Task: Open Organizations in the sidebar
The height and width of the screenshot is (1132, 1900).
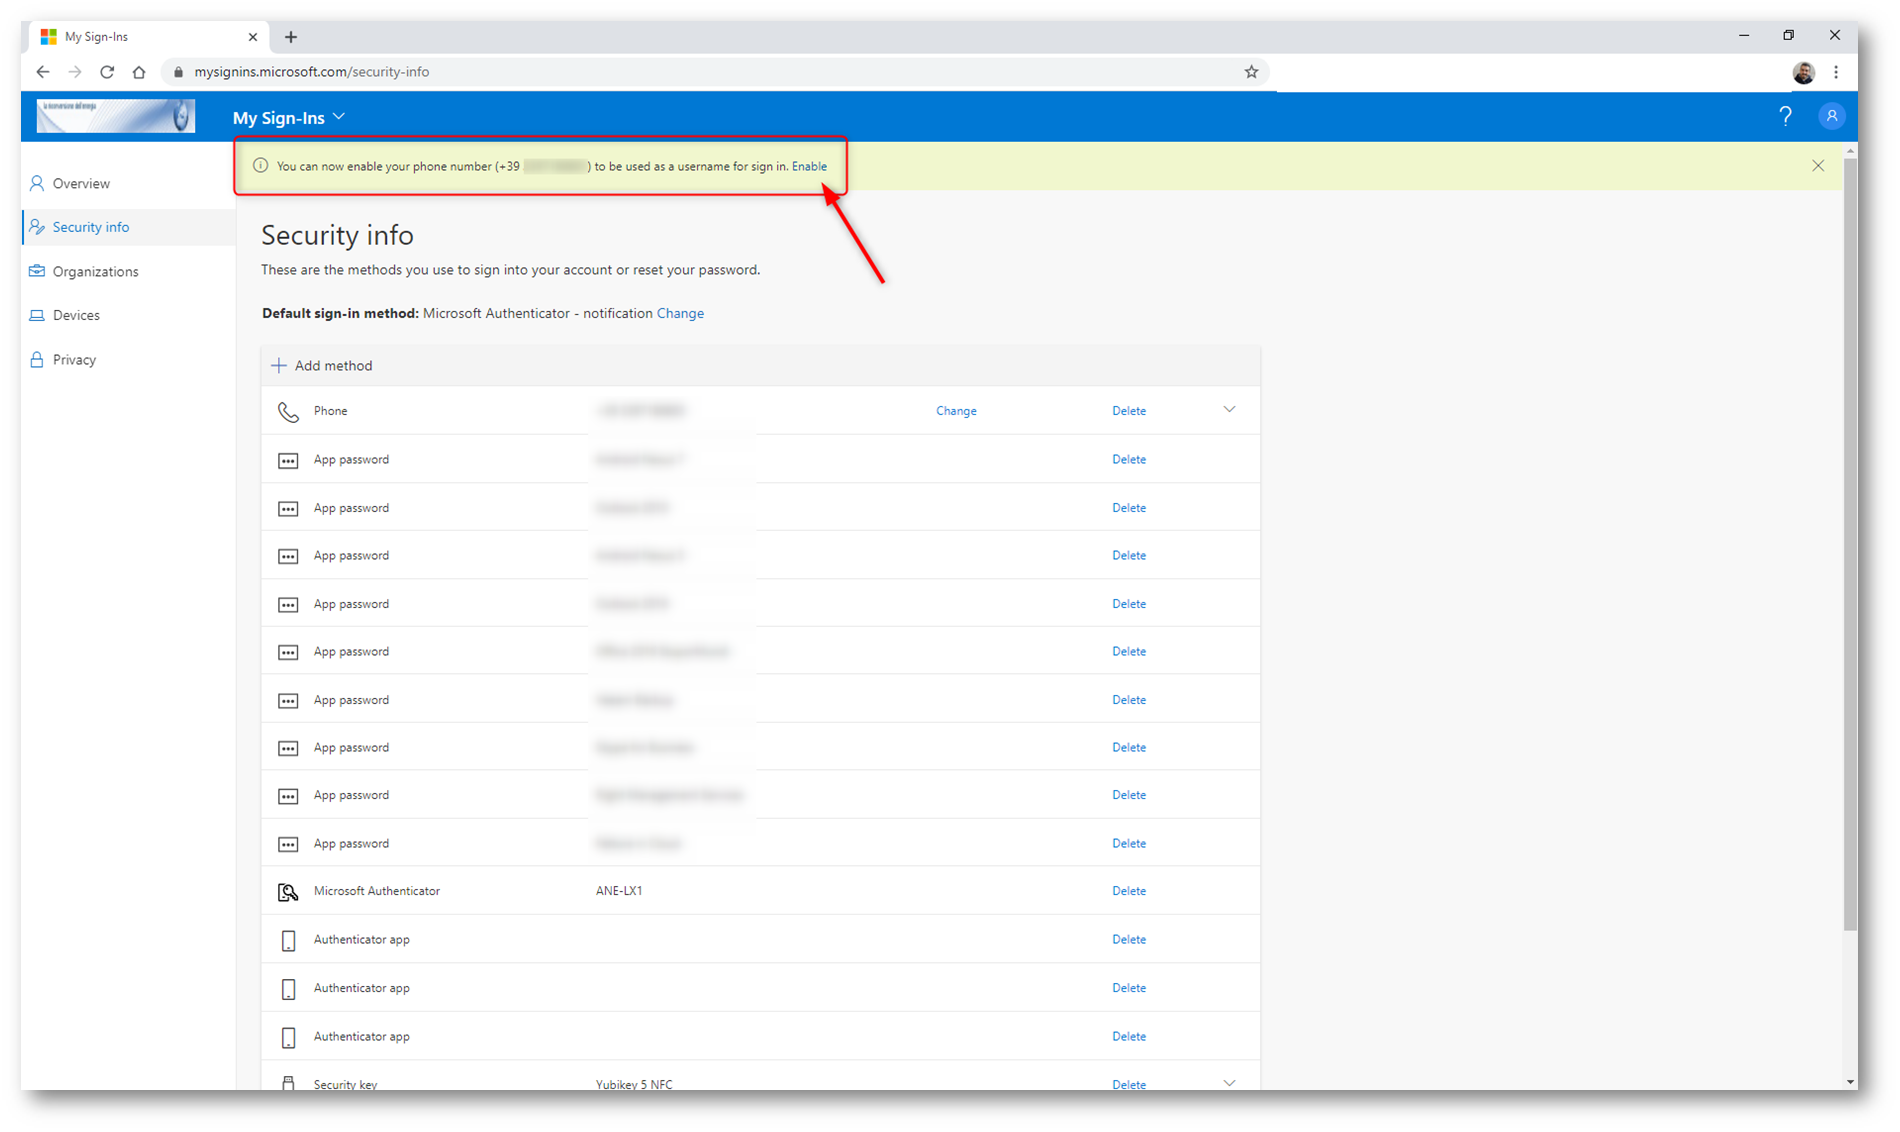Action: click(128, 272)
